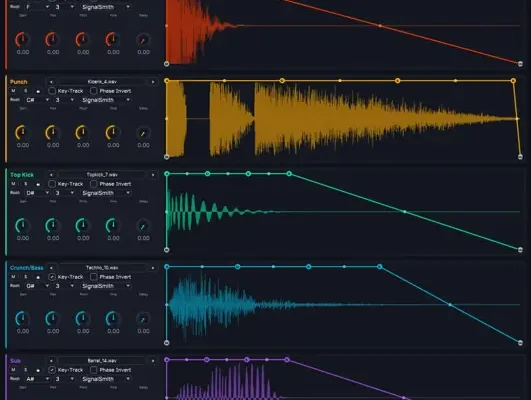Screen dimensions: 531x400
Task: Solo the Punch layer with S
Action: pyautogui.click(x=26, y=91)
